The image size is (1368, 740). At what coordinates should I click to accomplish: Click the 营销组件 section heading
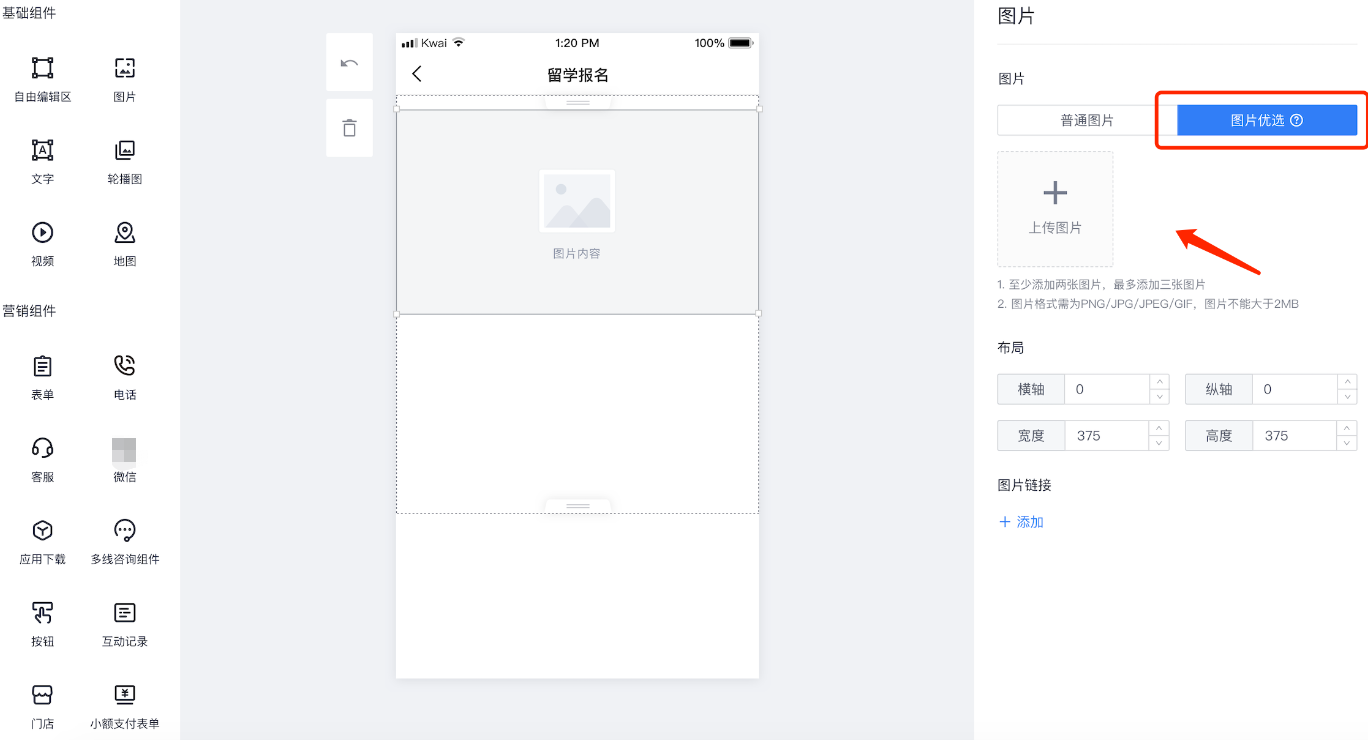(x=30, y=311)
